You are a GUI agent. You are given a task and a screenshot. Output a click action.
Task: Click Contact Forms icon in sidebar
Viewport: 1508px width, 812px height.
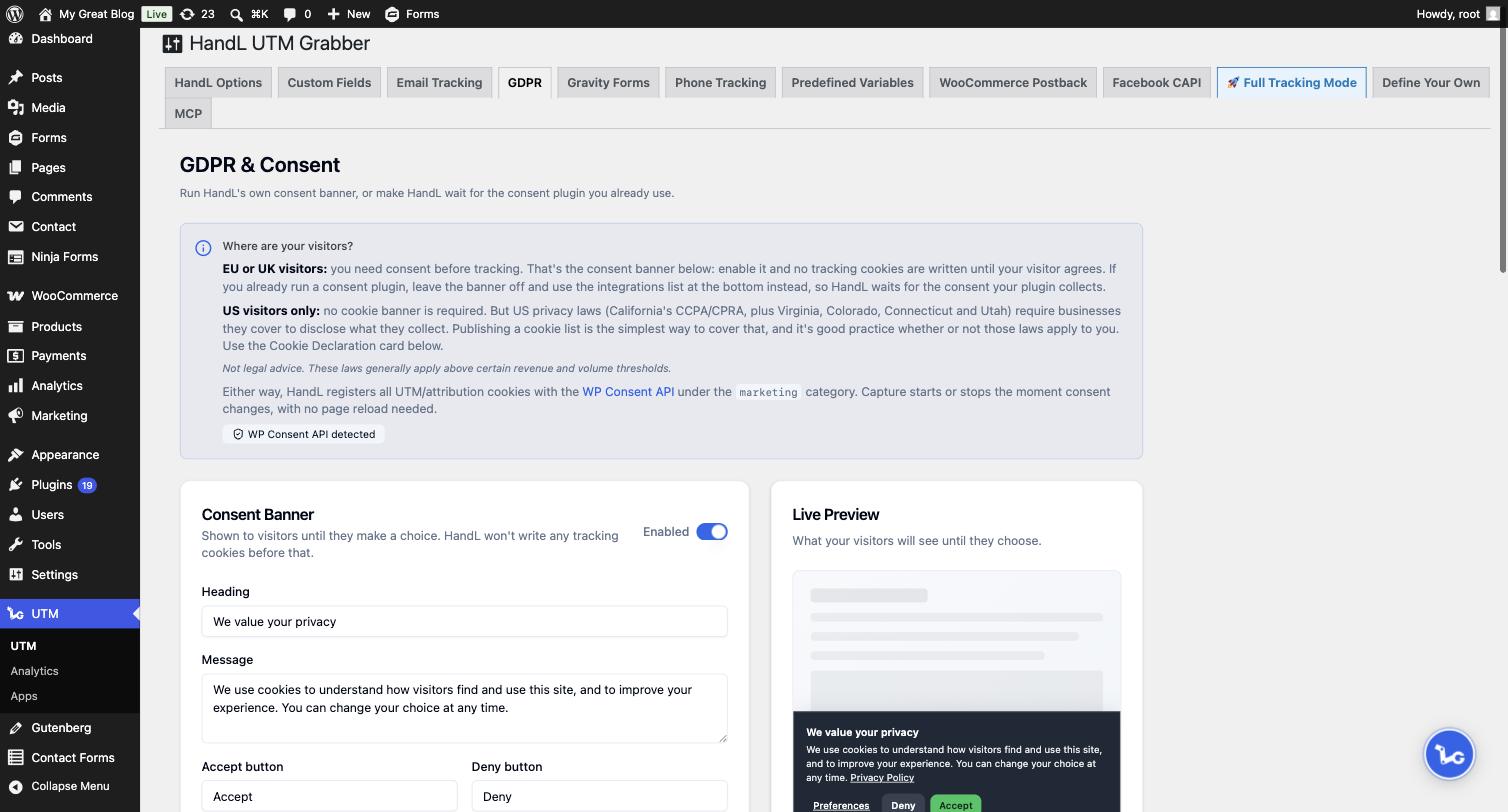click(15, 758)
